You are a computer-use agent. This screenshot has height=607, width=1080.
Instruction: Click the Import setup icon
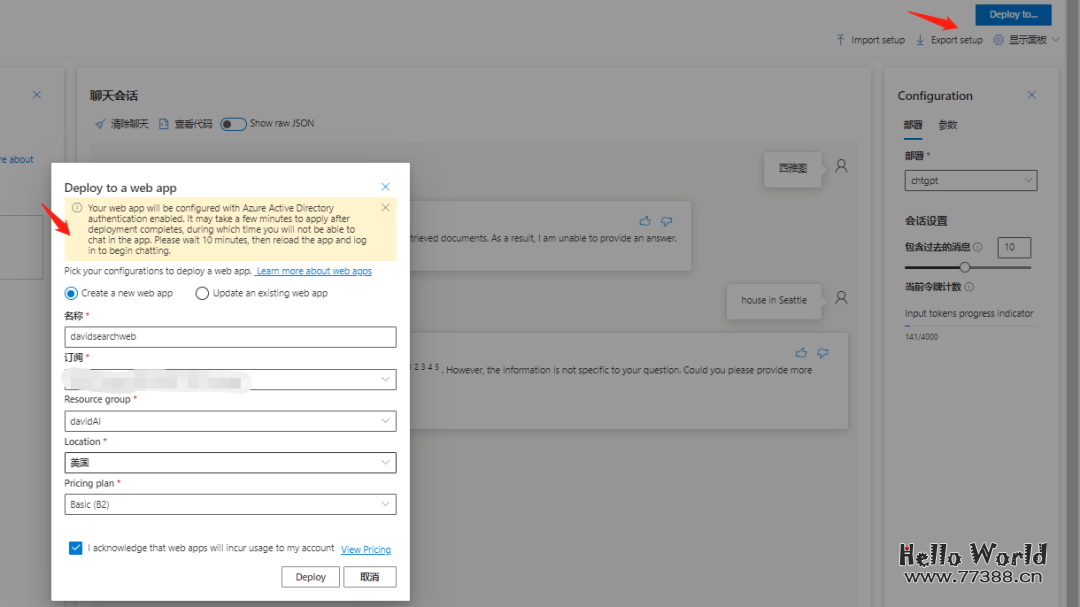(841, 40)
